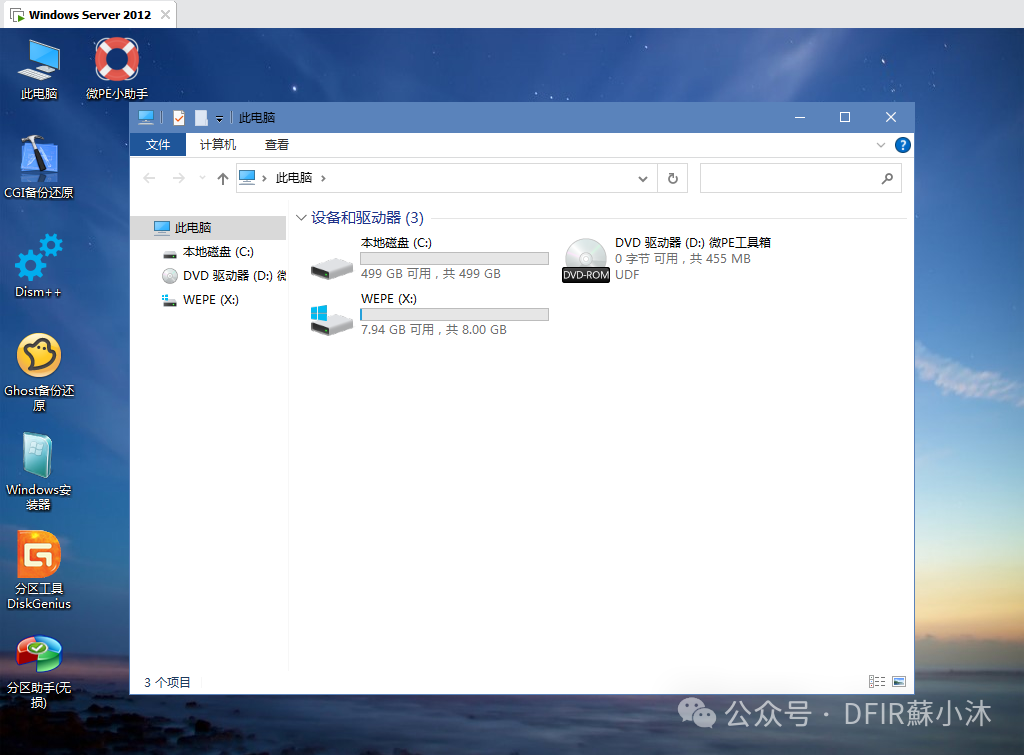
Task: Refresh the current folder view
Action: pos(673,178)
